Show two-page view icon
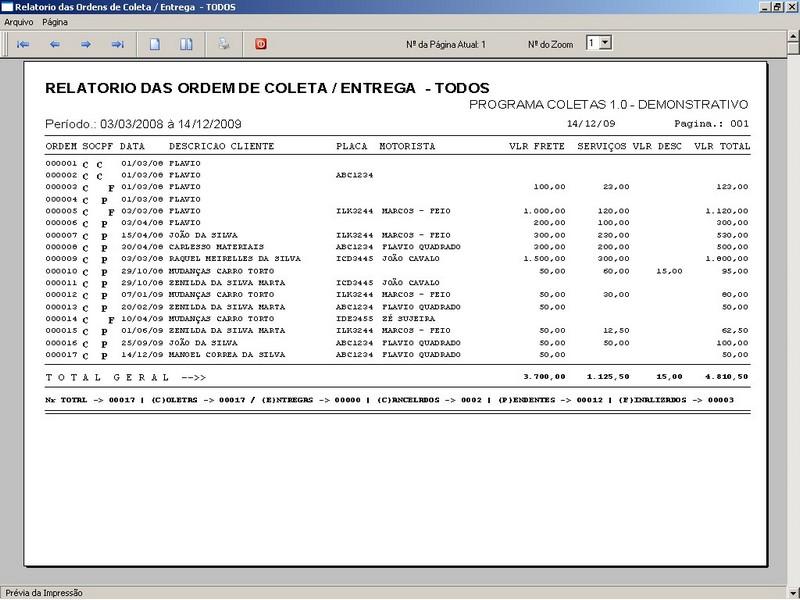800x600 pixels. (186, 44)
